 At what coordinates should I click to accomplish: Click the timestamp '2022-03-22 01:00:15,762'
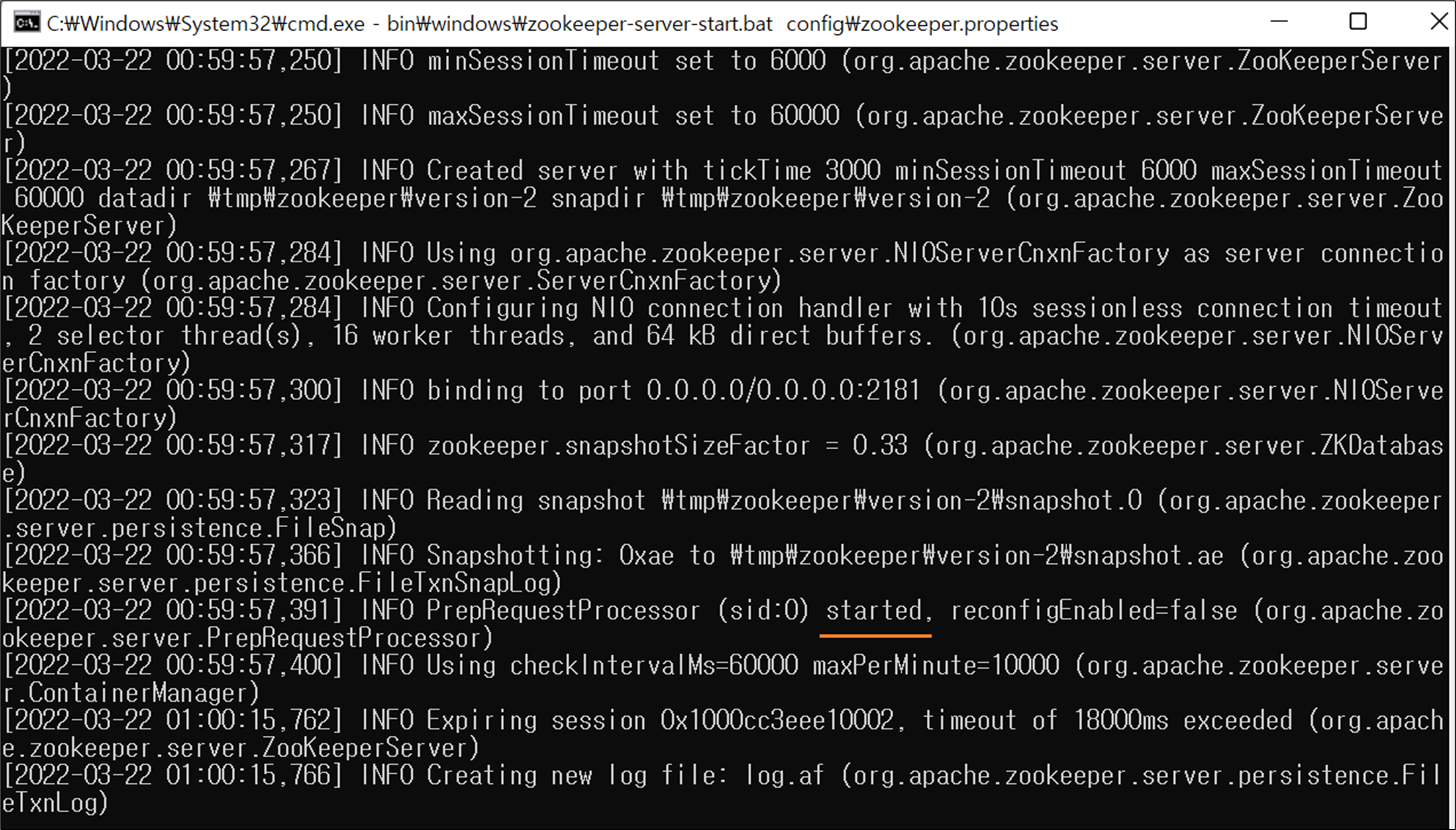(174, 720)
